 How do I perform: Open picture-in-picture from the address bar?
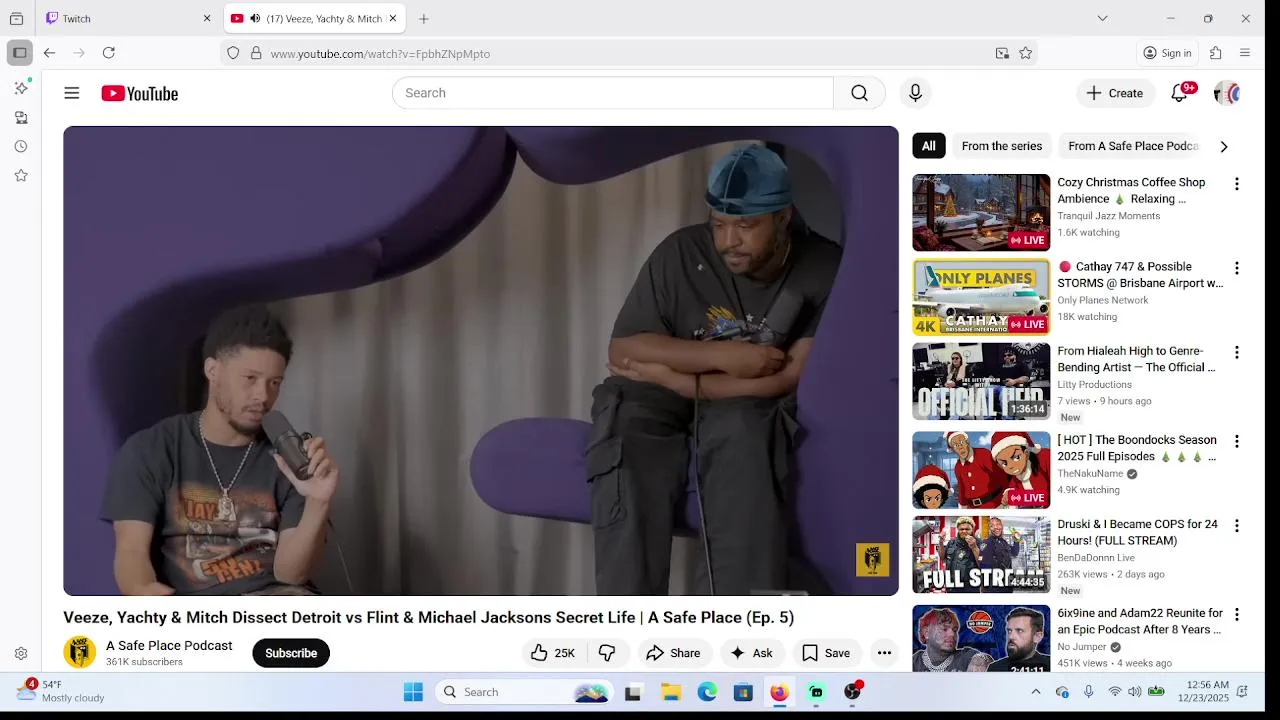pos(1002,53)
